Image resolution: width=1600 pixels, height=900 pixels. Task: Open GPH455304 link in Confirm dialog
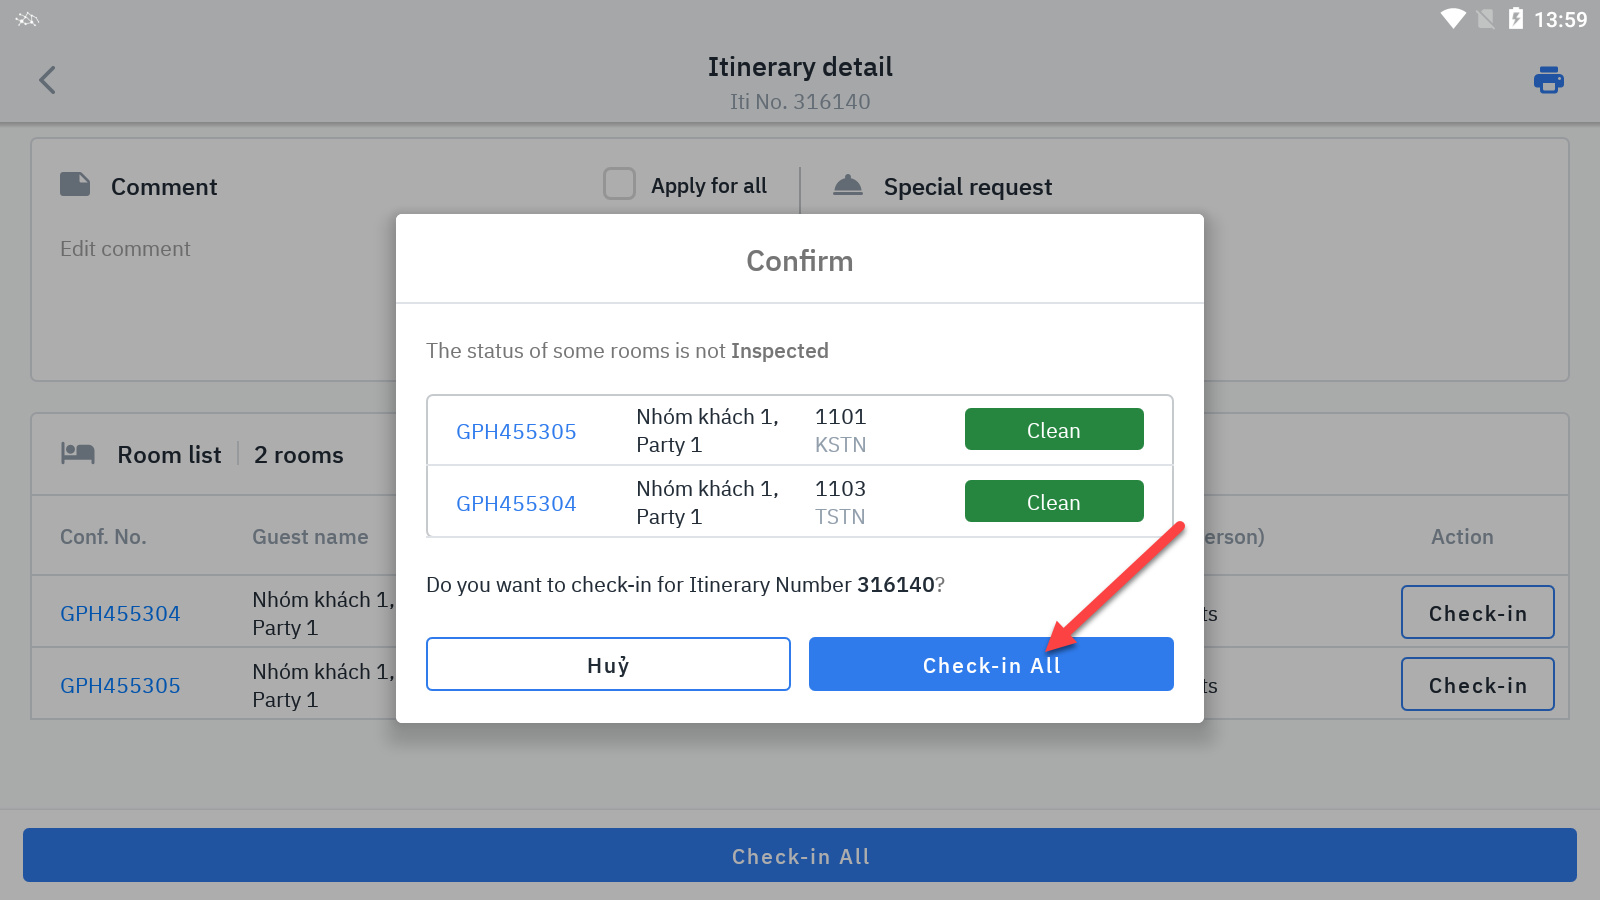516,504
